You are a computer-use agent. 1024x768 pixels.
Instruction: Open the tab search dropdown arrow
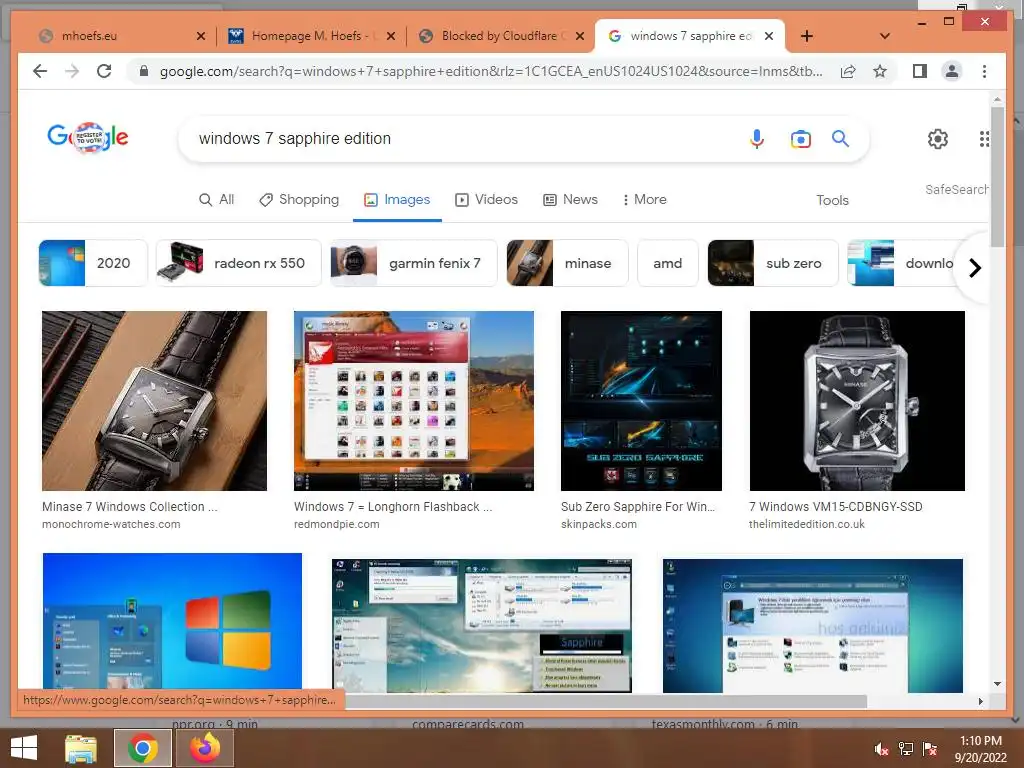click(885, 36)
